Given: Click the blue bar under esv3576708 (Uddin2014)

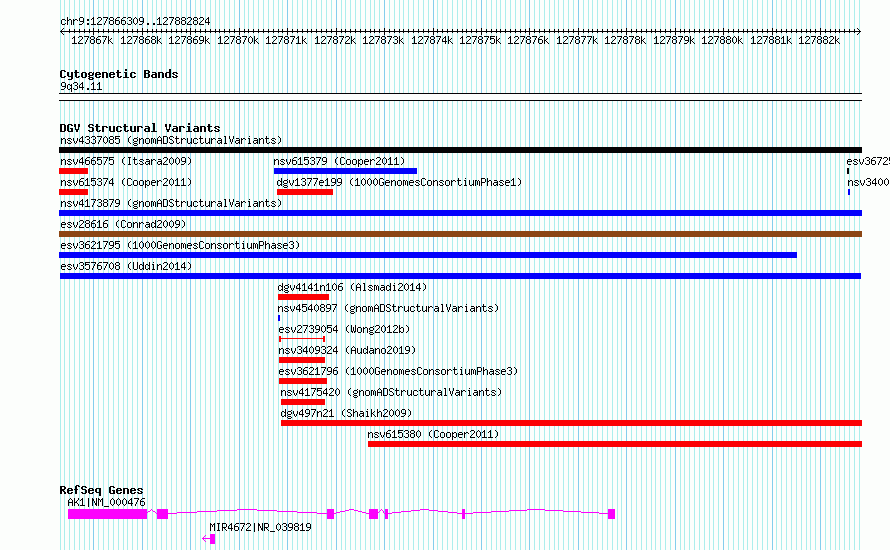Looking at the screenshot, I should point(460,276).
